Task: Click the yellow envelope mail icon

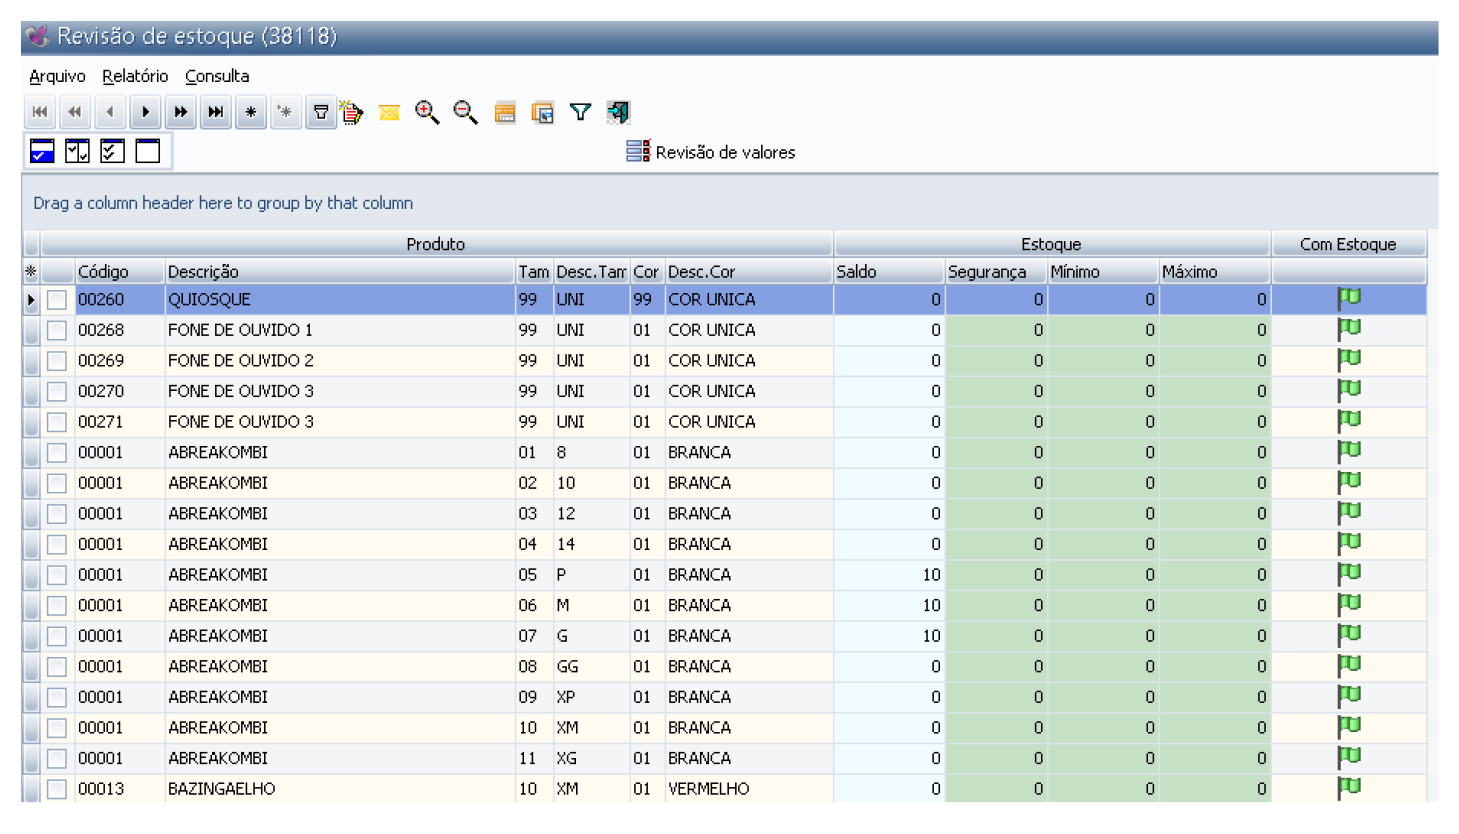Action: click(389, 112)
